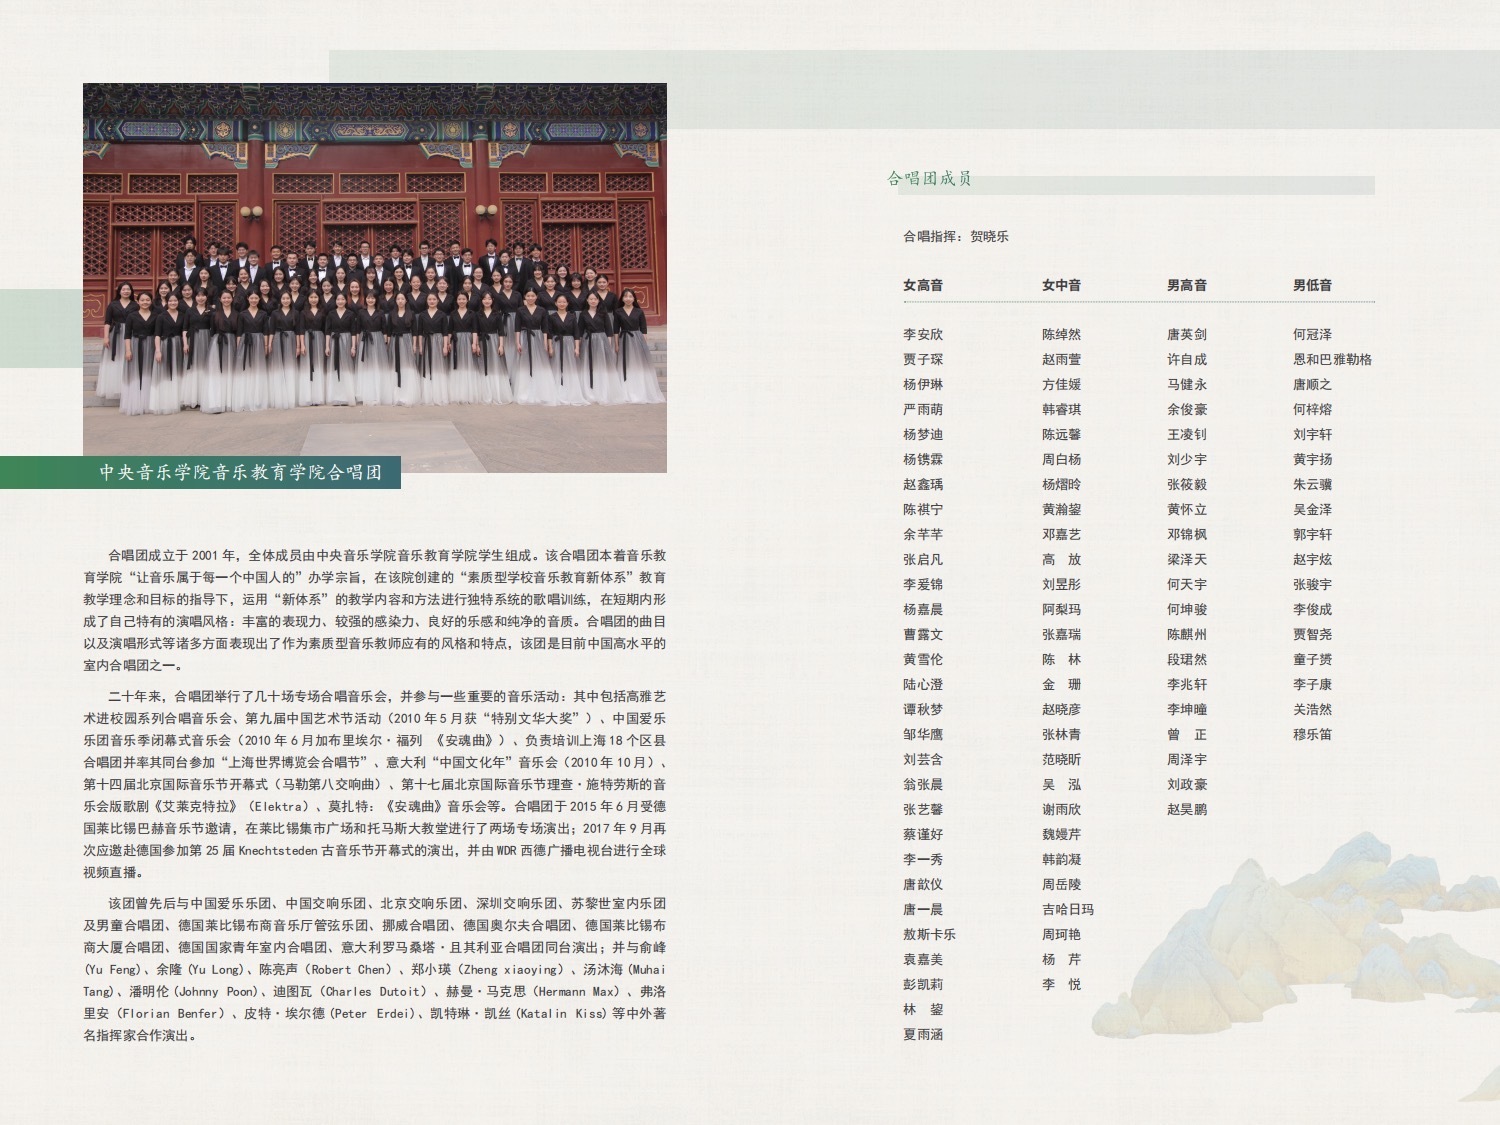This screenshot has width=1500, height=1125.
Task: Click the name 唐英剑 atop the tenor list
Action: pos(1186,335)
